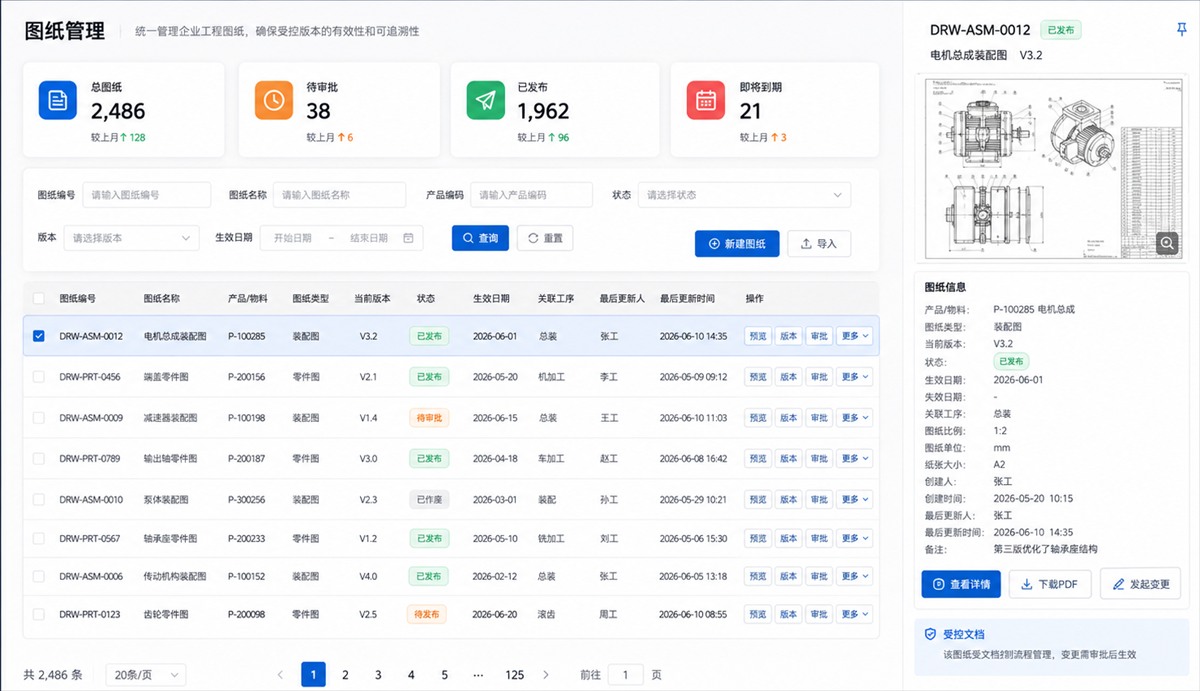Click the green paper-plane icon on 已发布 card
Image resolution: width=1200 pixels, height=691 pixels.
point(486,101)
